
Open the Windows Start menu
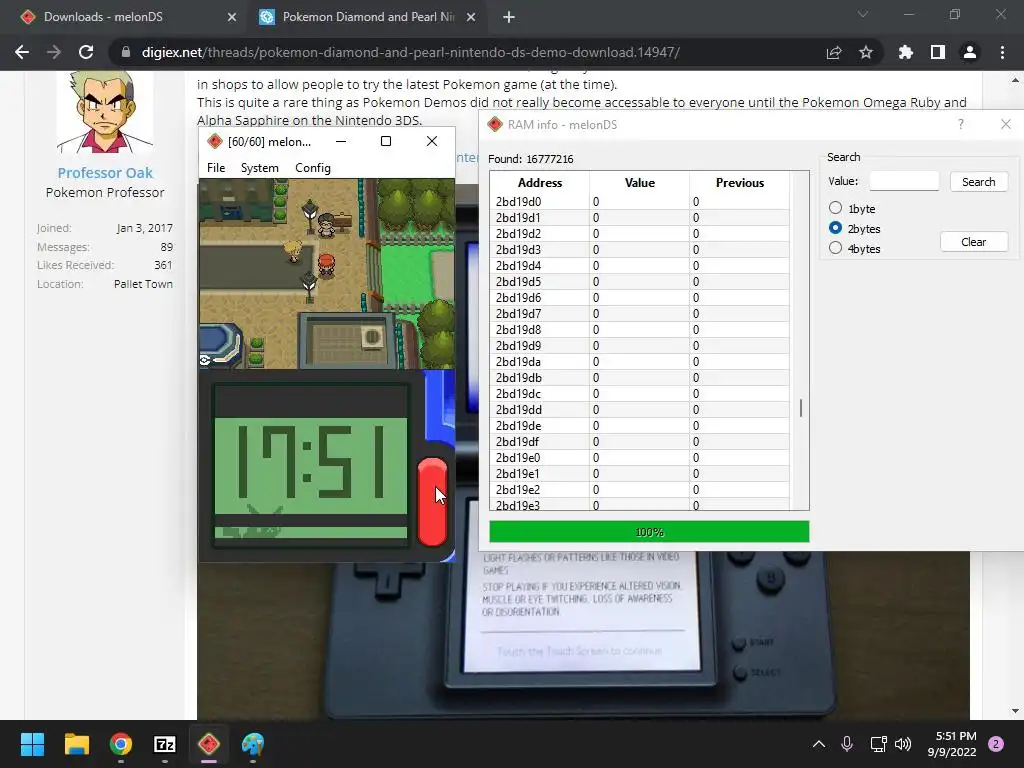pos(32,744)
